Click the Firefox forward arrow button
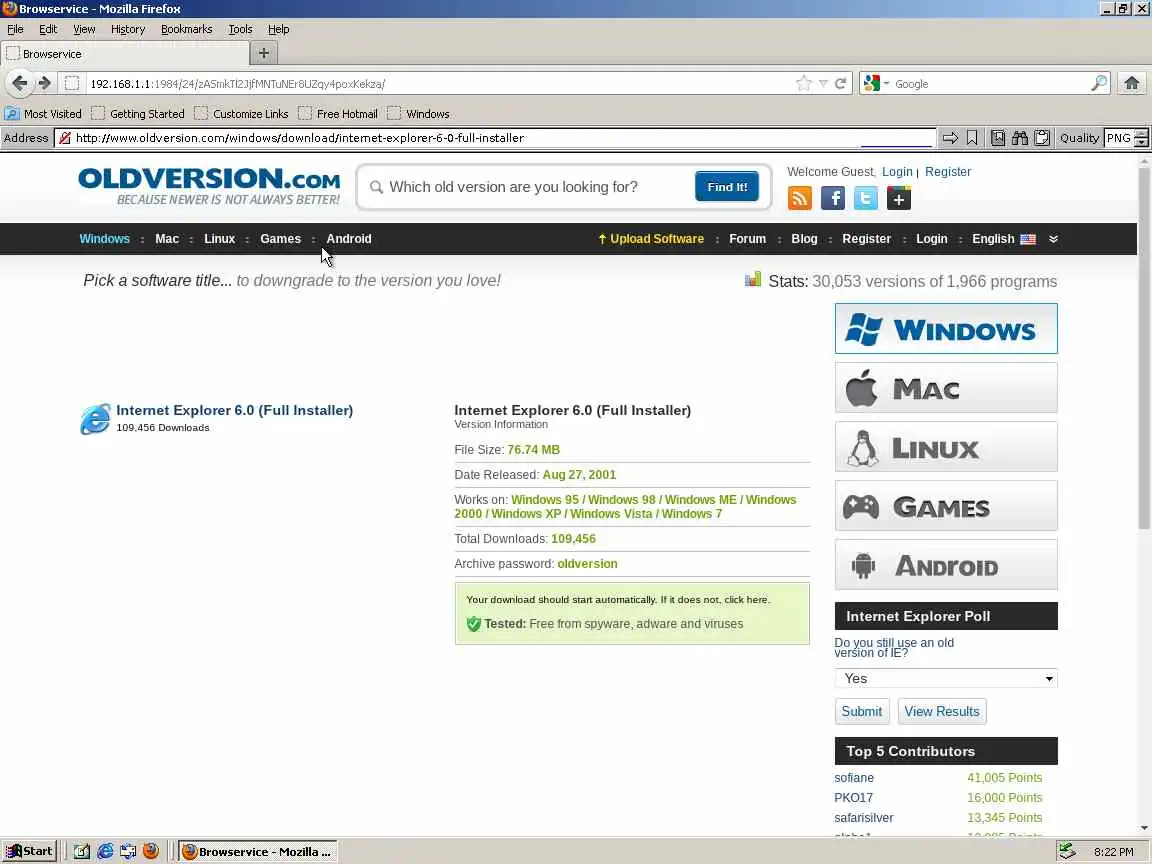1152x864 pixels. click(x=45, y=83)
